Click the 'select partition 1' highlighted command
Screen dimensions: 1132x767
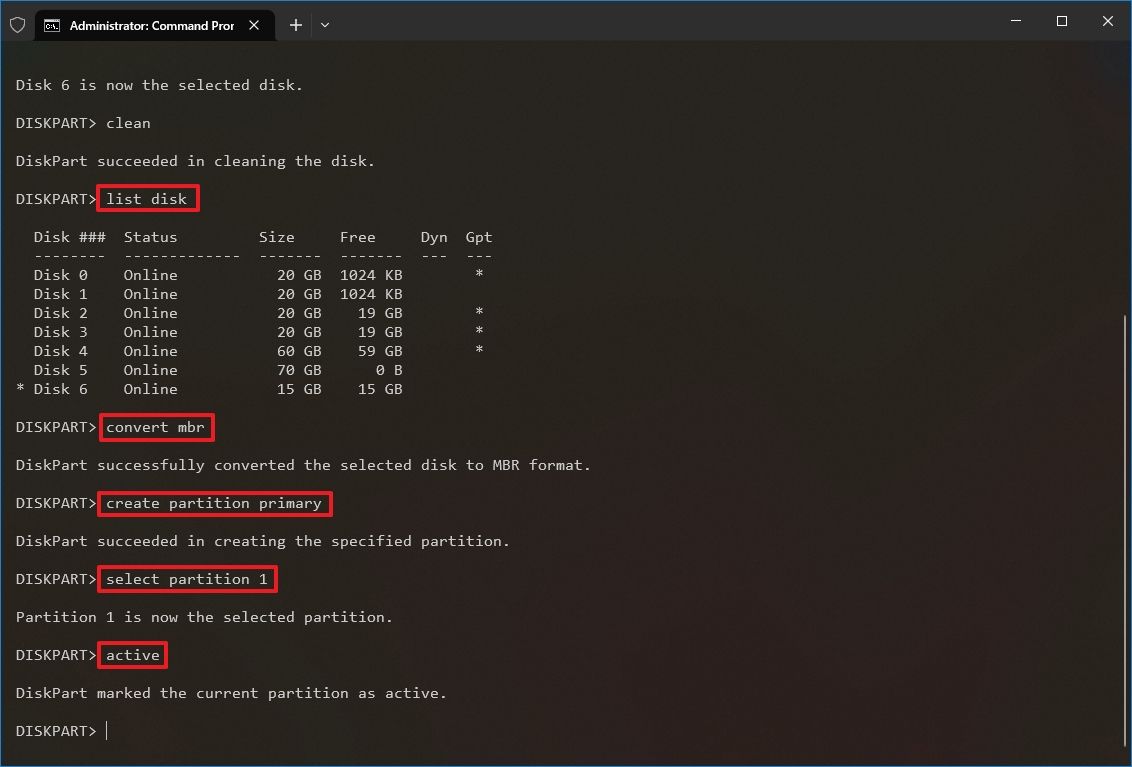(186, 579)
